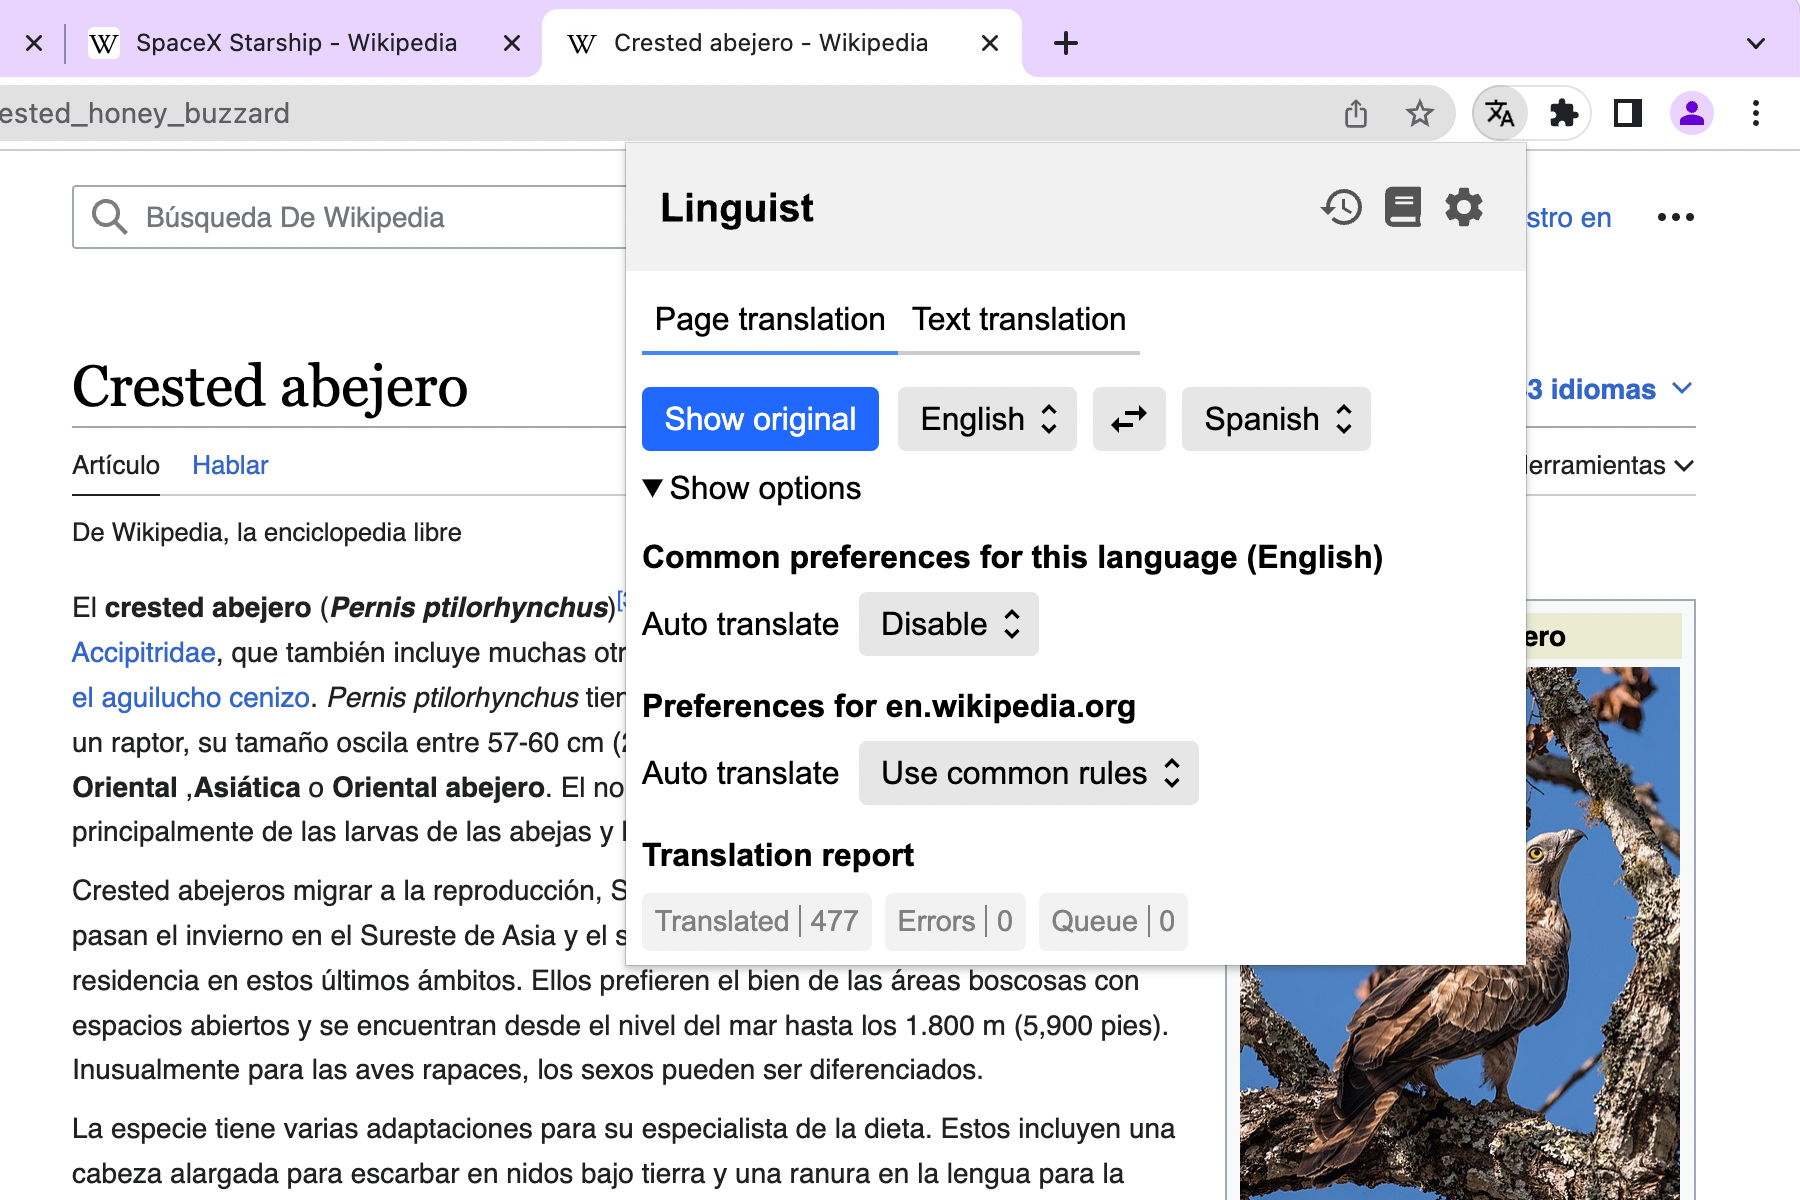Open the Chrome extensions puzzle menu
The image size is (1800, 1200).
(x=1562, y=113)
